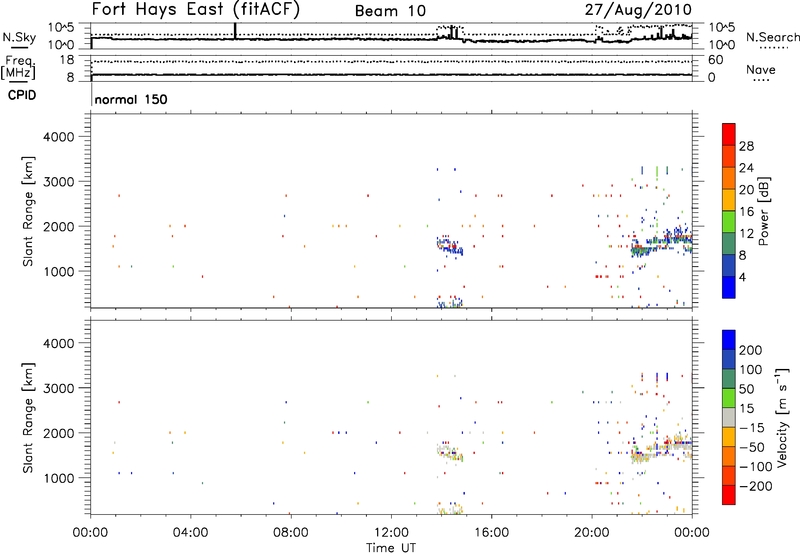Click the 2000 km tick on velocity panel
The height and width of the screenshot is (554, 800).
59,433
